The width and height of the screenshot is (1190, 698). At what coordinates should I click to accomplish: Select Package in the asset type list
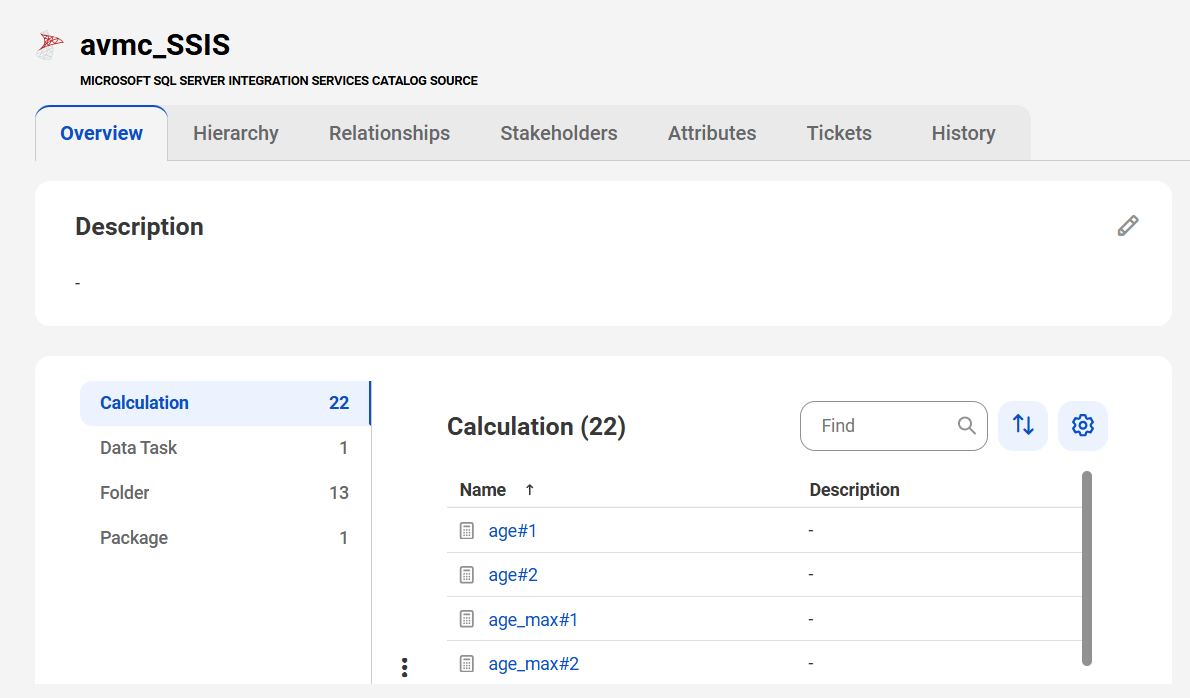(225, 538)
